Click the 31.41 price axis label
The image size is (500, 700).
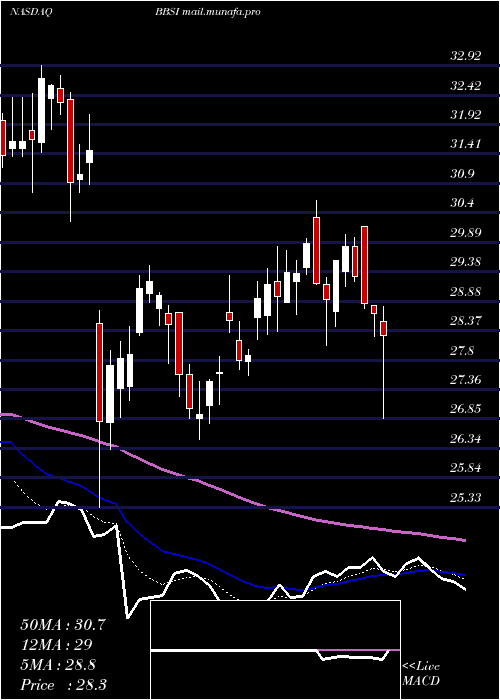(x=466, y=144)
